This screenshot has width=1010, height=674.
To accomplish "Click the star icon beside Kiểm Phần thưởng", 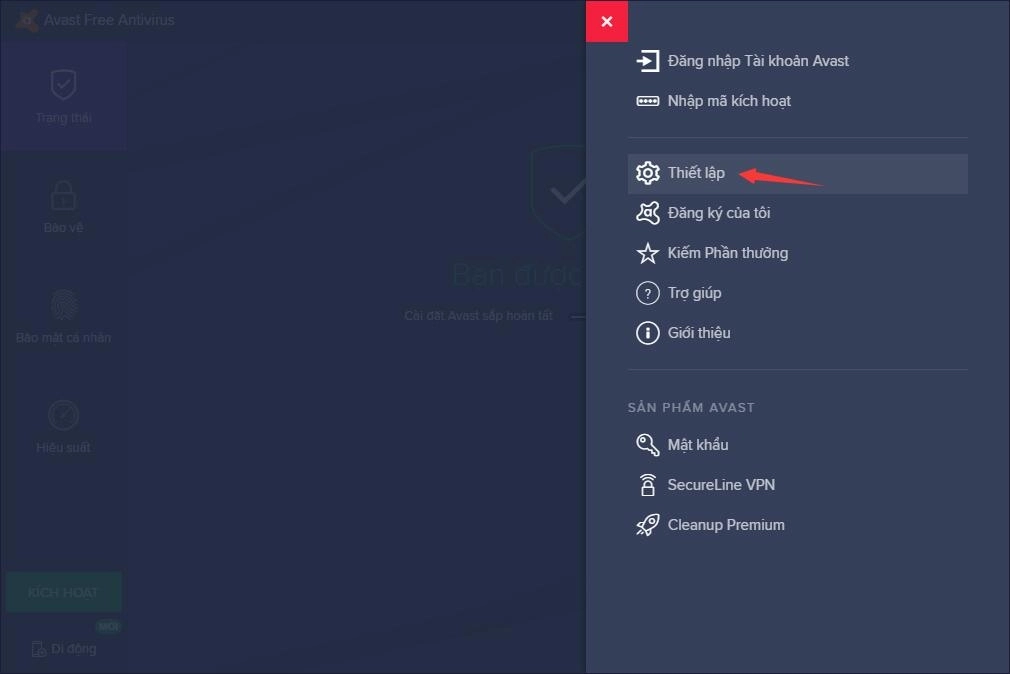I will point(648,252).
